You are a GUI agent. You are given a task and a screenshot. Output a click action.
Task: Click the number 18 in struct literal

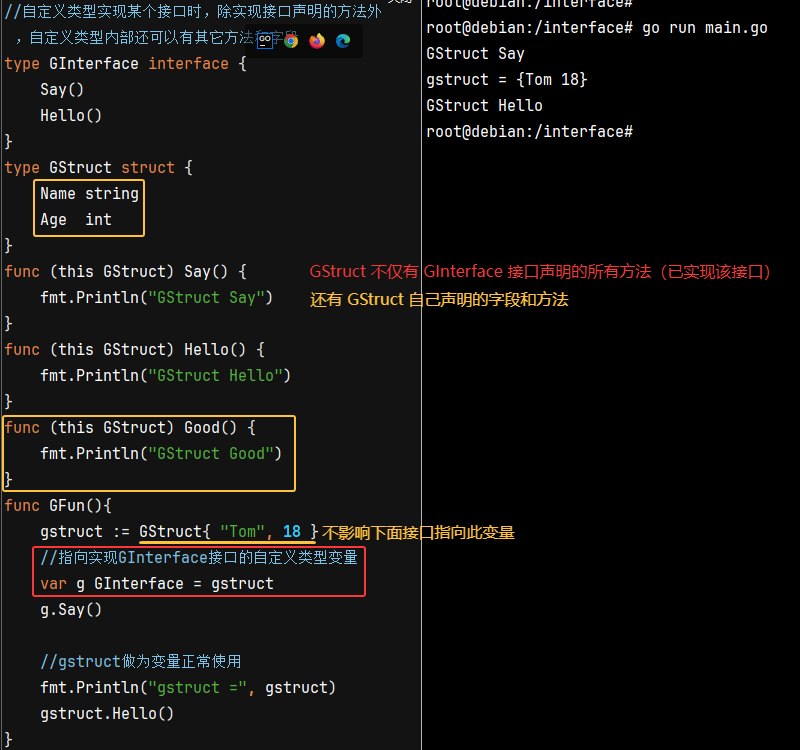click(292, 532)
